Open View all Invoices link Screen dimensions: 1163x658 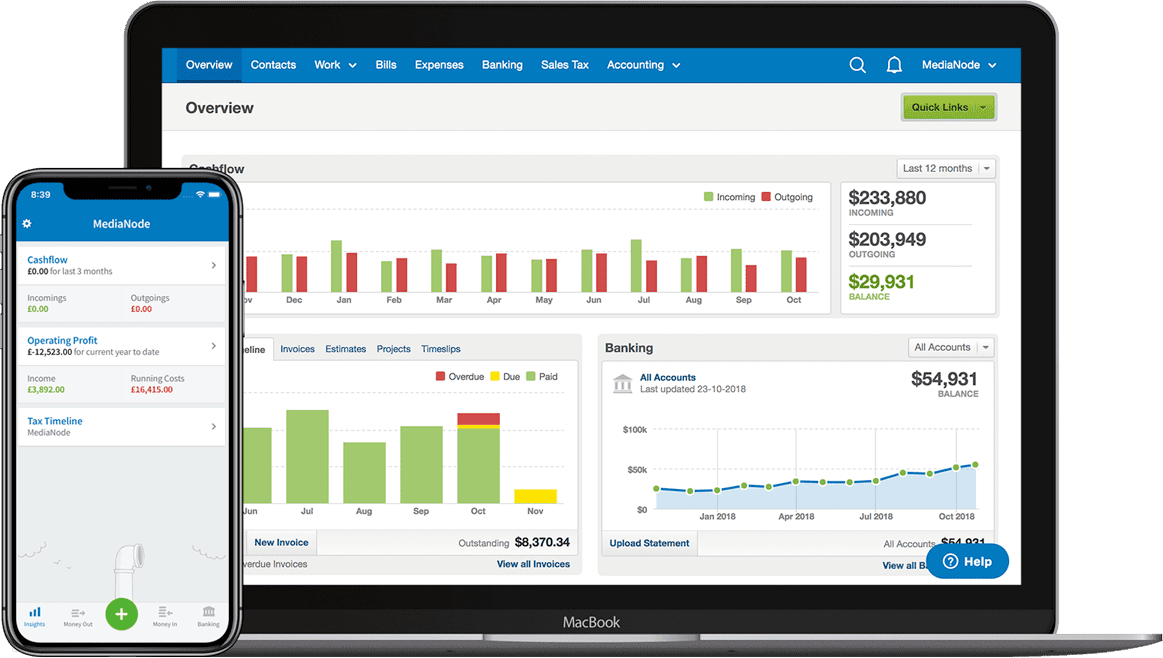533,564
